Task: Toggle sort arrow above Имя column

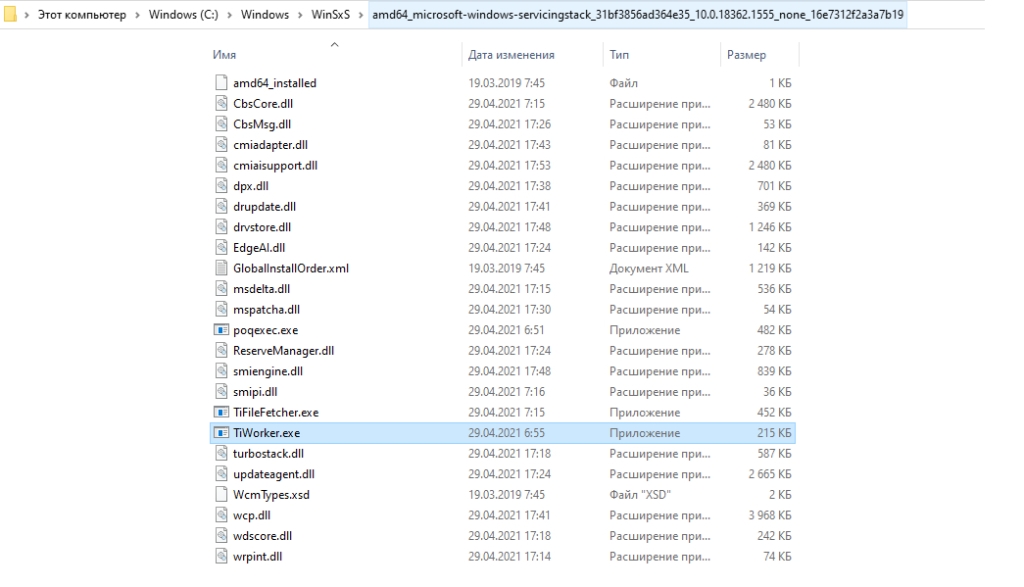Action: 334,44
